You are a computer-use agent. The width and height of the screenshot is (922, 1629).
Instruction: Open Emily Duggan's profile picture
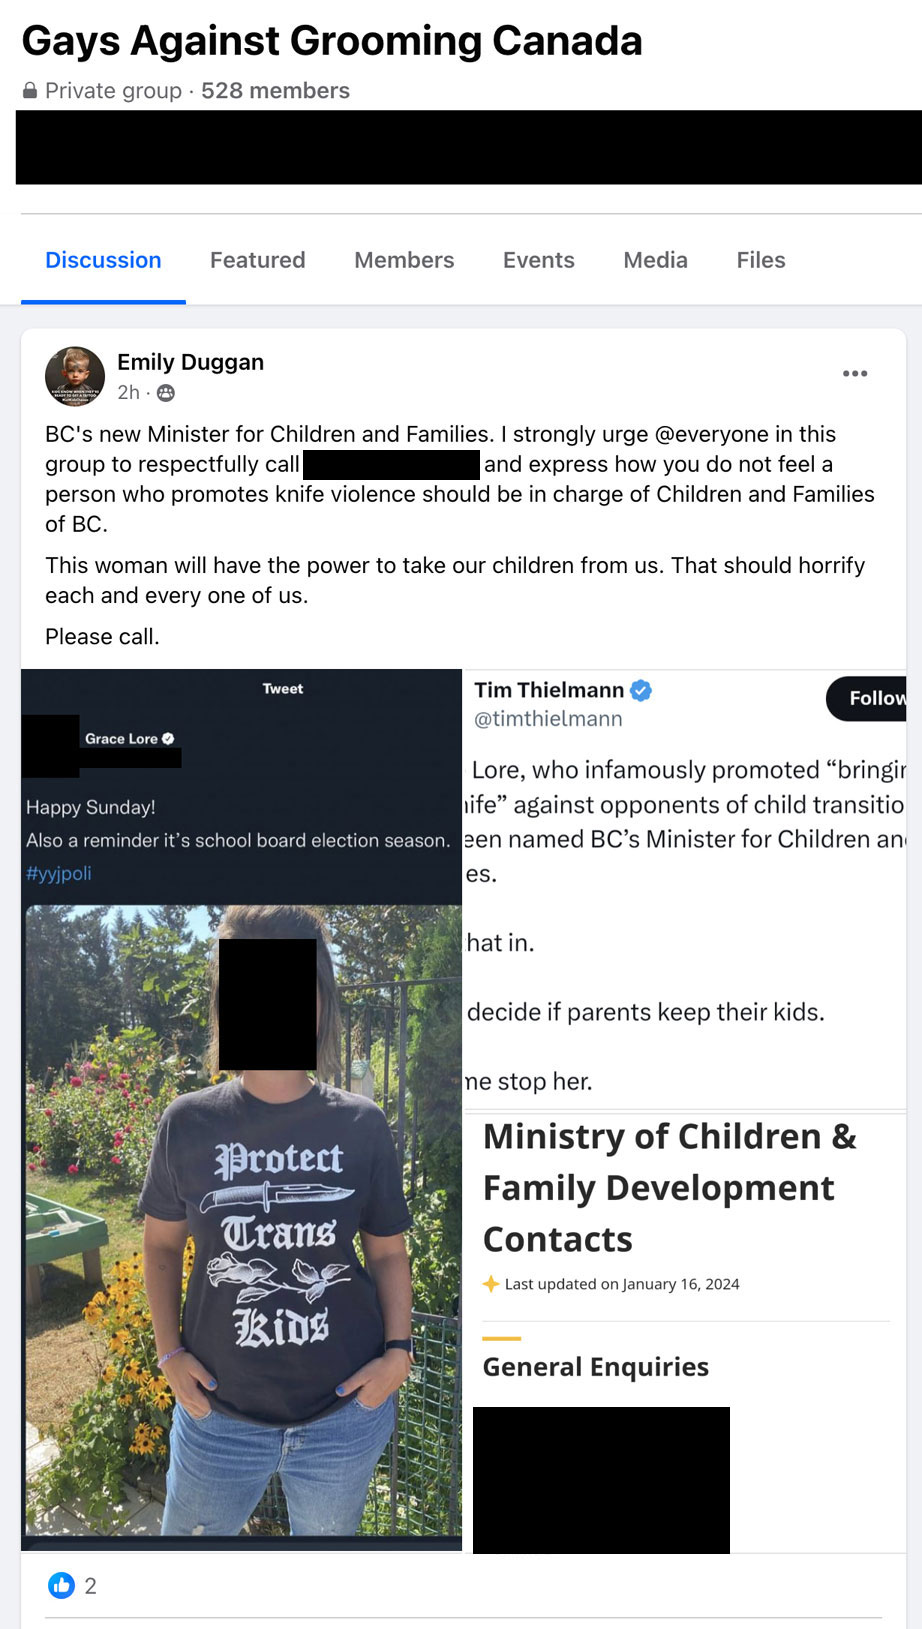click(75, 377)
